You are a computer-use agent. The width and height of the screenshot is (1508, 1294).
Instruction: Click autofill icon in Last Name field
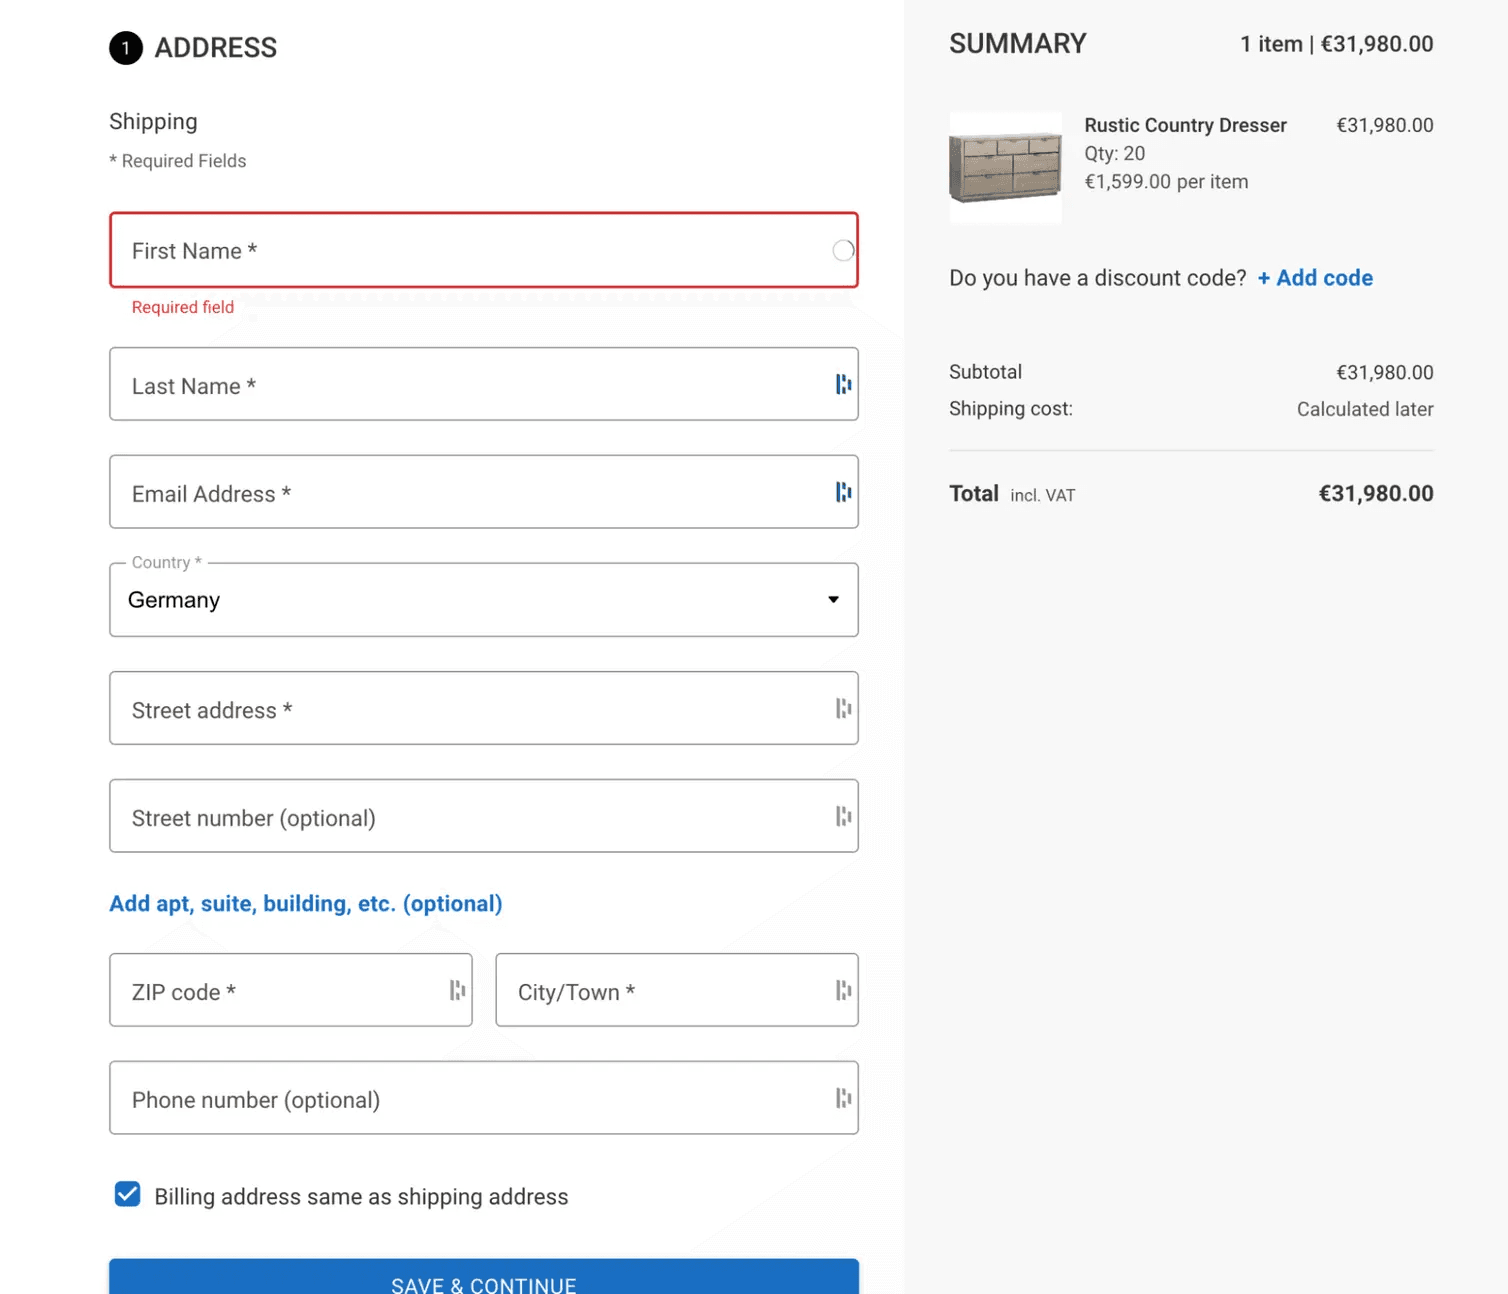pyautogui.click(x=844, y=383)
